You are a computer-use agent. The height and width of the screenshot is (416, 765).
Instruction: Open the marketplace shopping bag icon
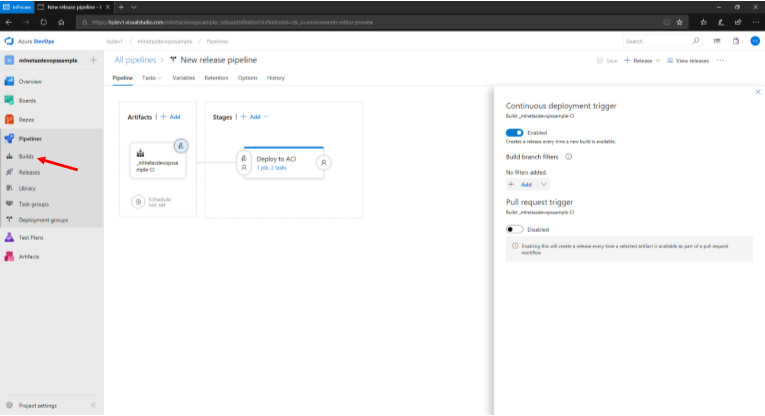click(733, 41)
